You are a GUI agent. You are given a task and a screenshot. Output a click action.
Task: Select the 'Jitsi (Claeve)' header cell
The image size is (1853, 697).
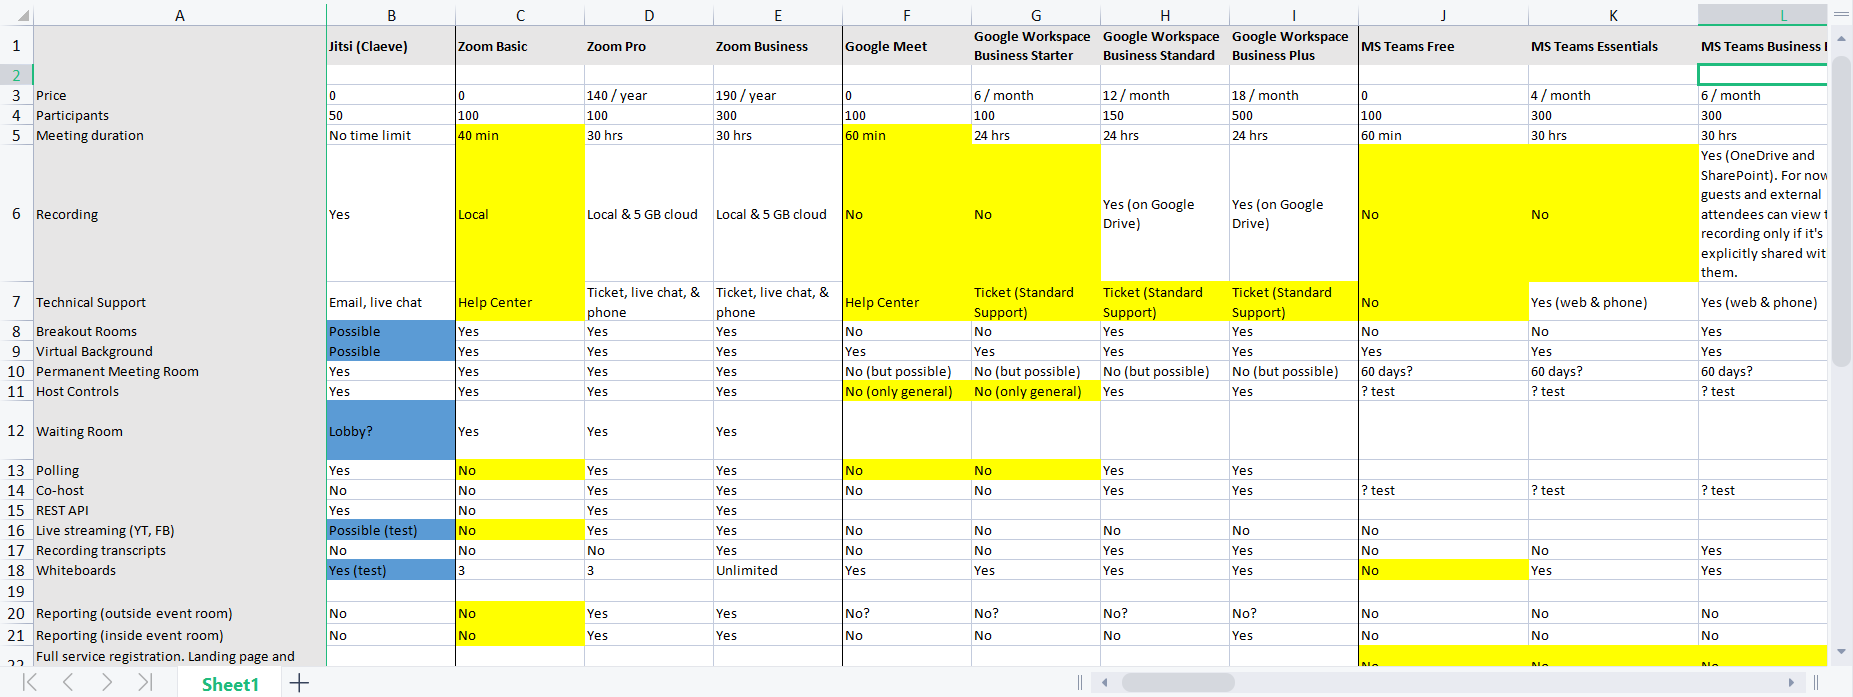pos(391,46)
